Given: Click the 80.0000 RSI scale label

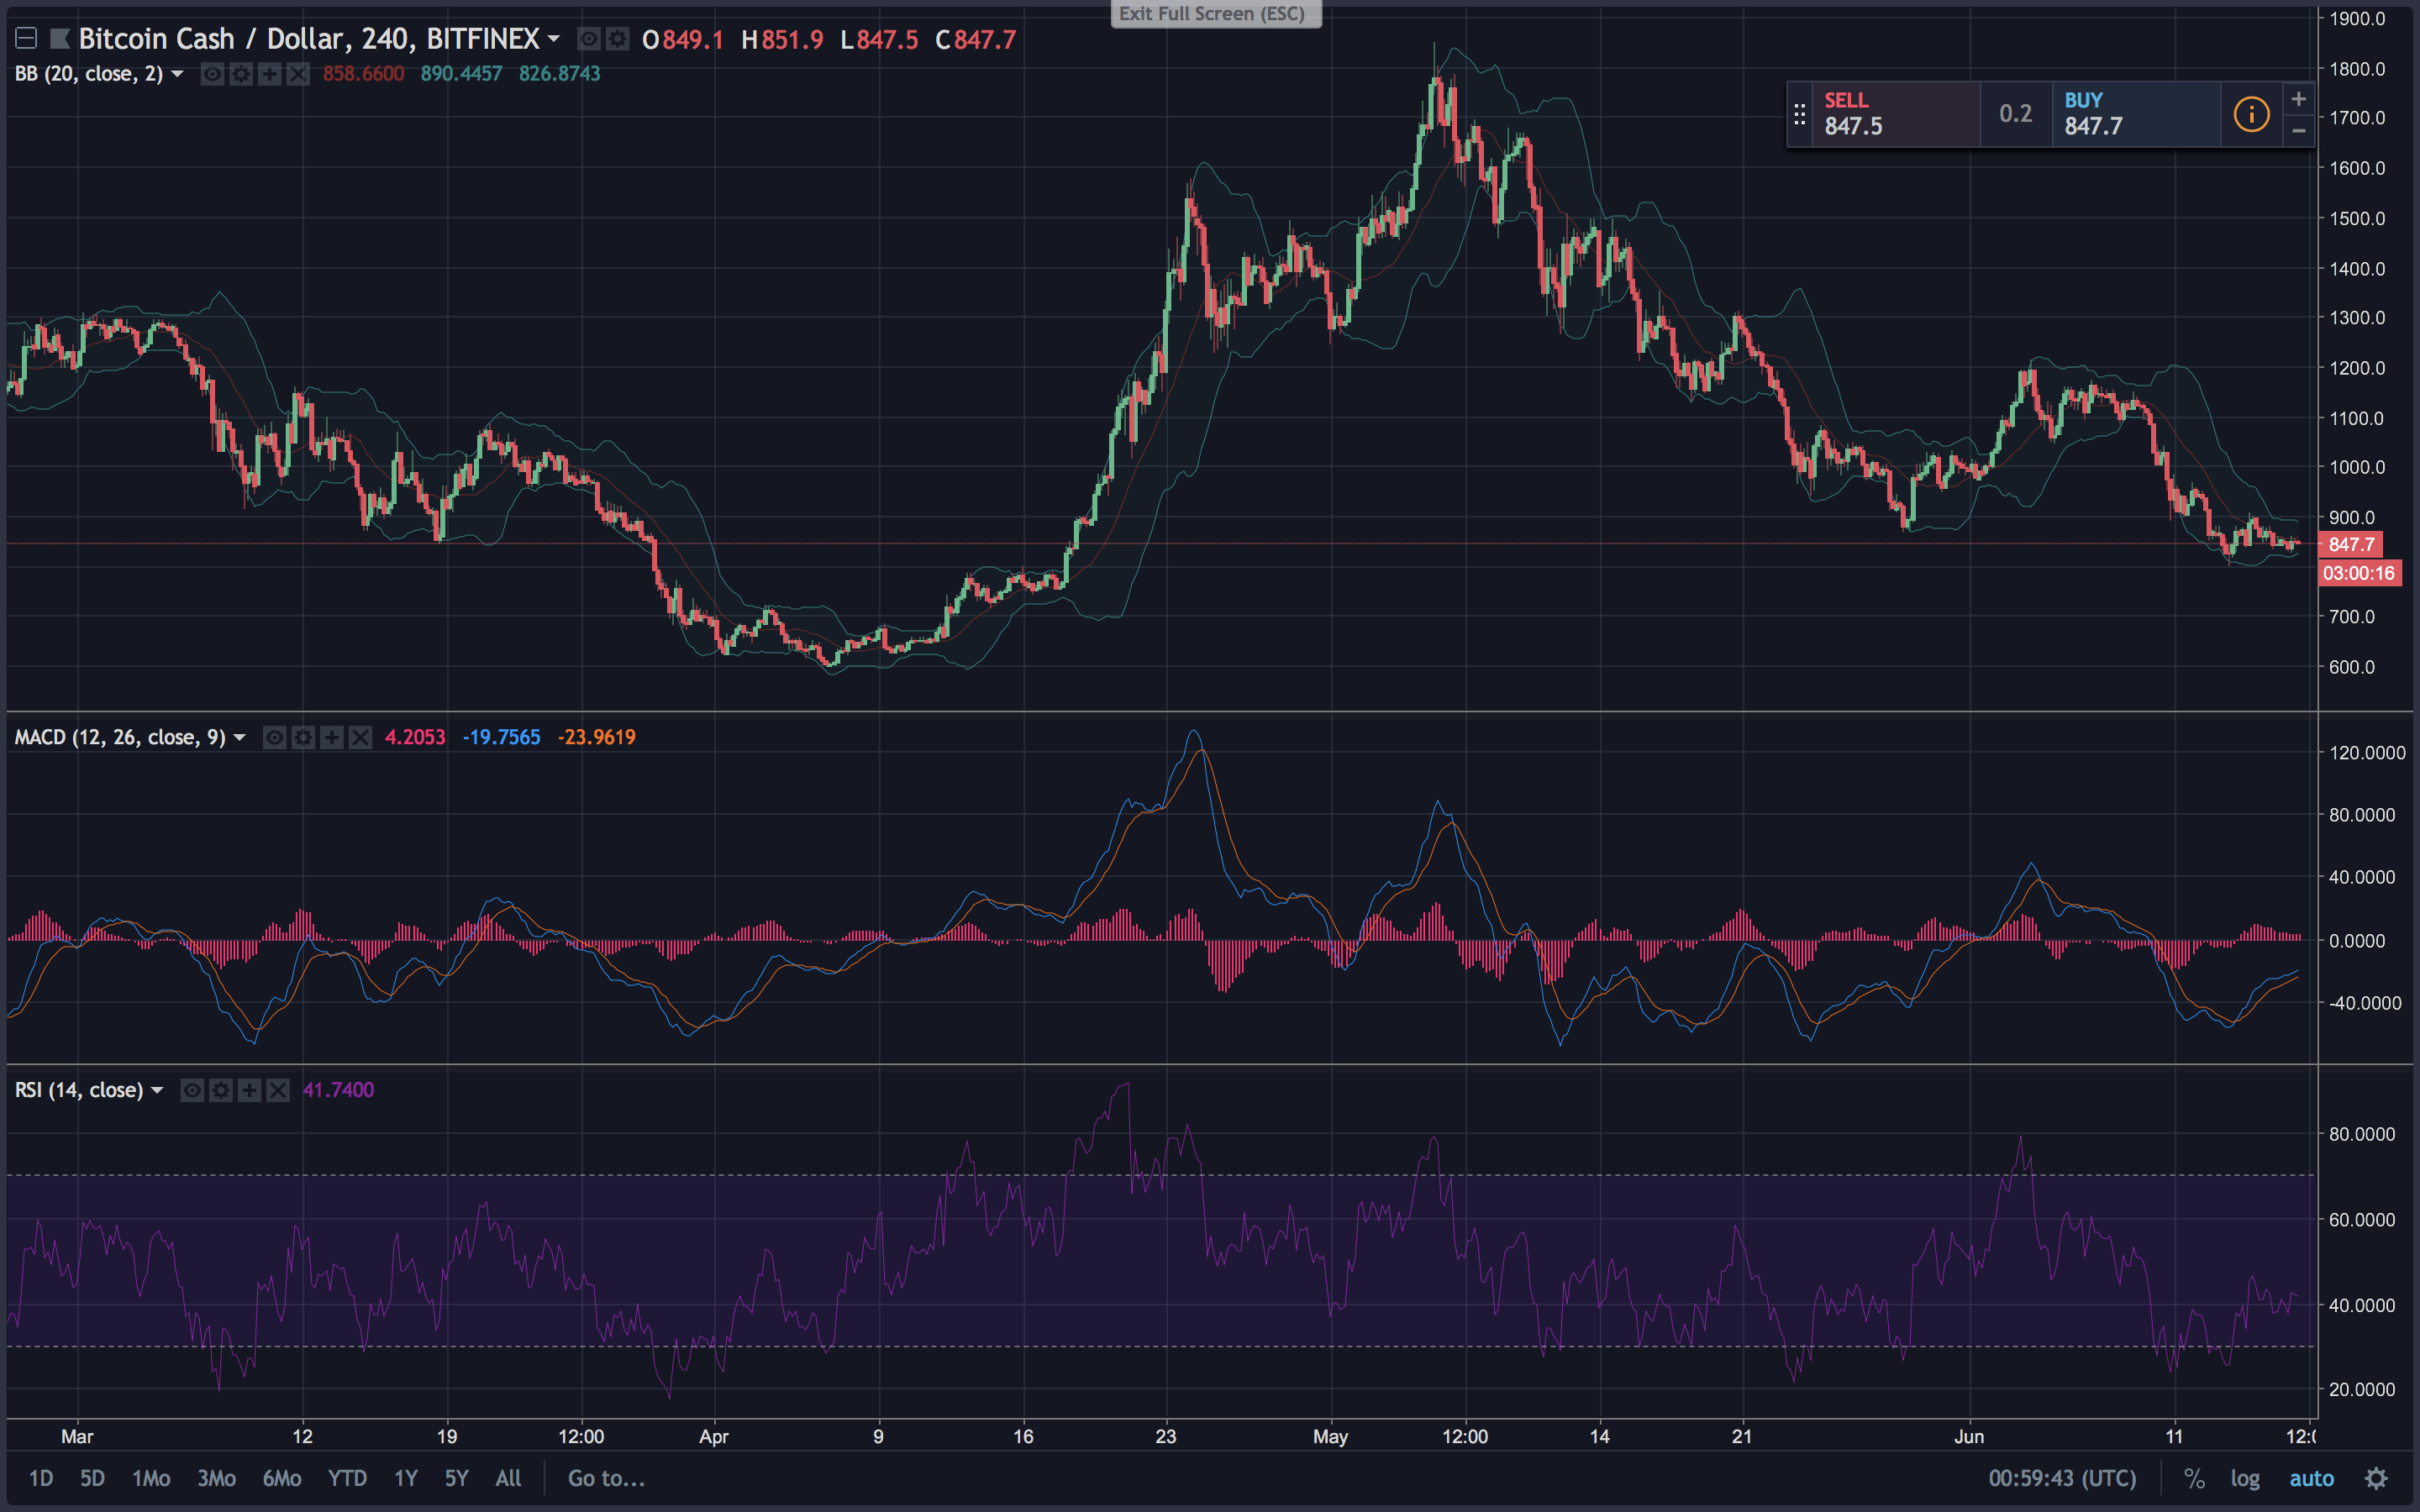Looking at the screenshot, I should point(2362,1134).
